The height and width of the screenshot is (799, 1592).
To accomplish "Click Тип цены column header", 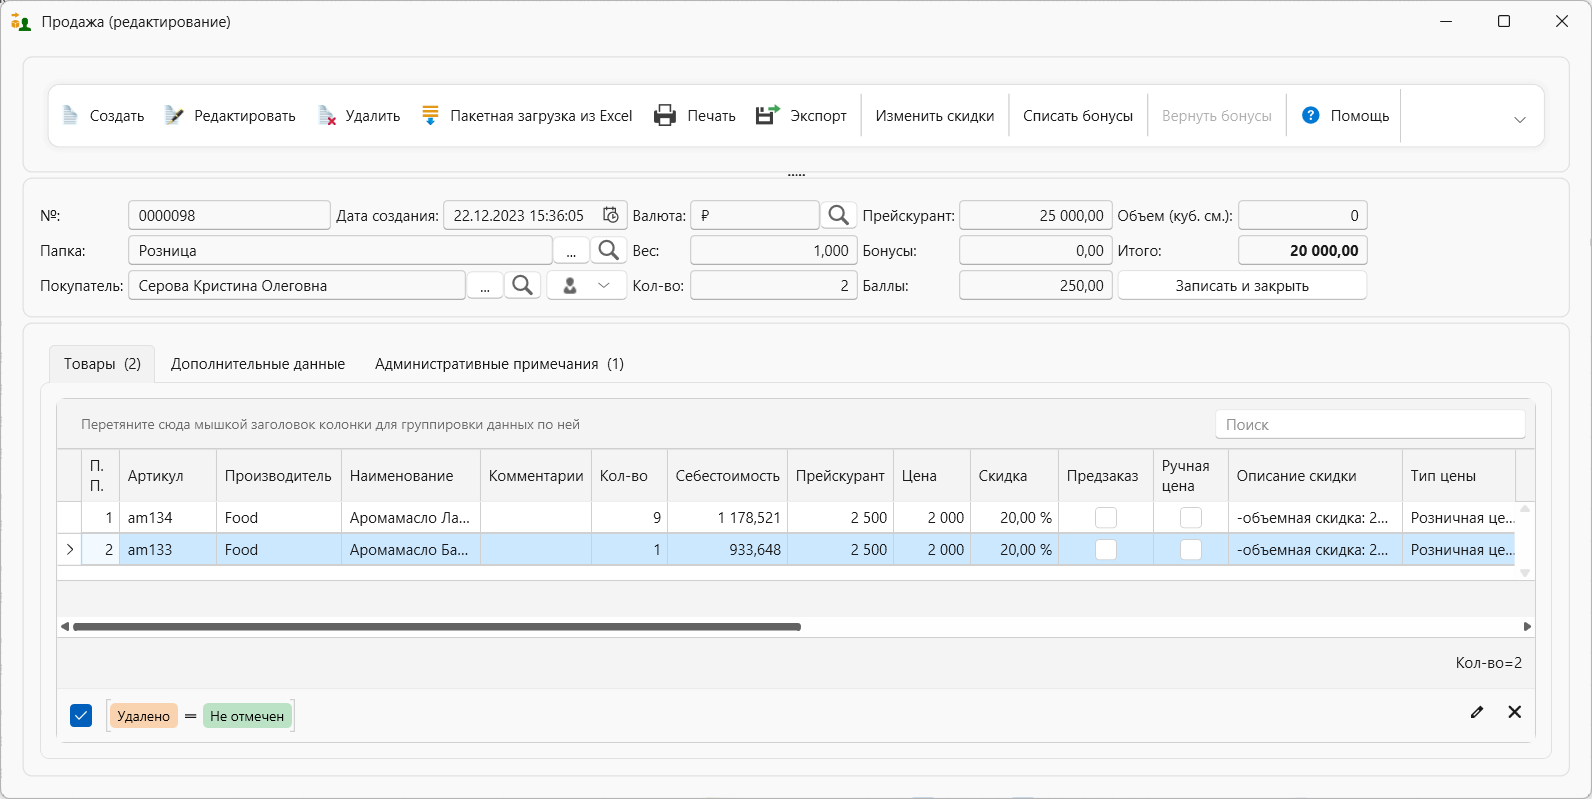I will click(x=1459, y=476).
